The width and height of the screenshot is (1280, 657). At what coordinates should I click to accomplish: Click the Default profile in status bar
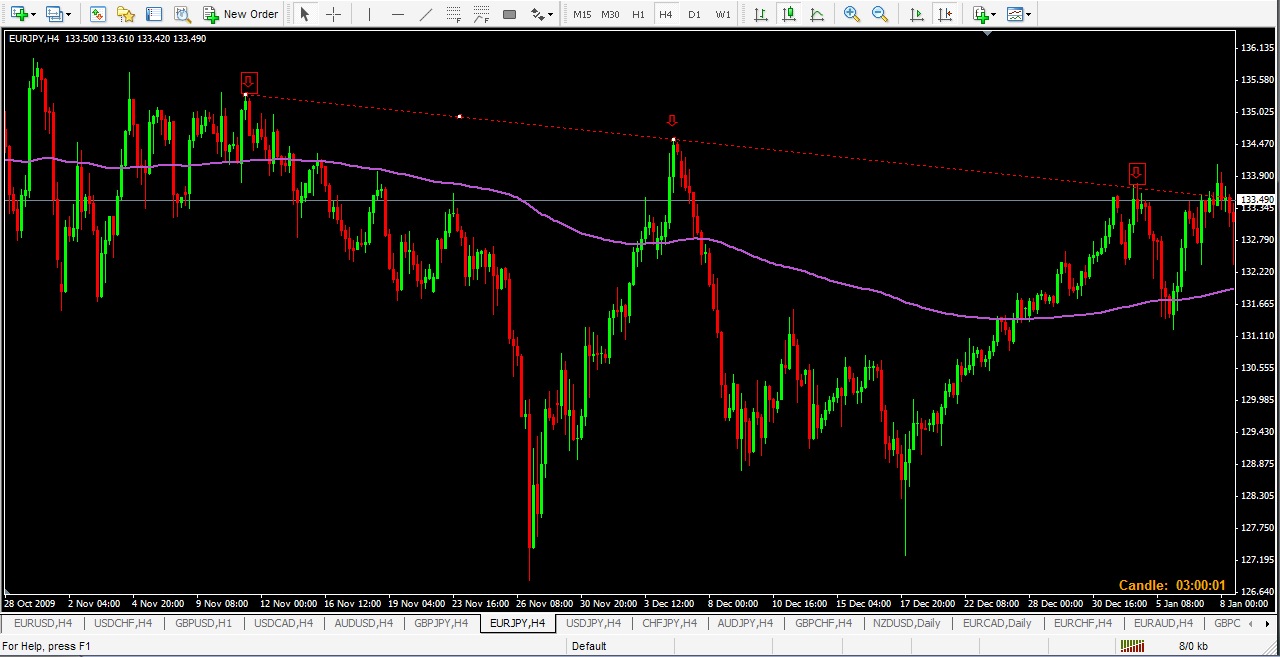coord(589,646)
